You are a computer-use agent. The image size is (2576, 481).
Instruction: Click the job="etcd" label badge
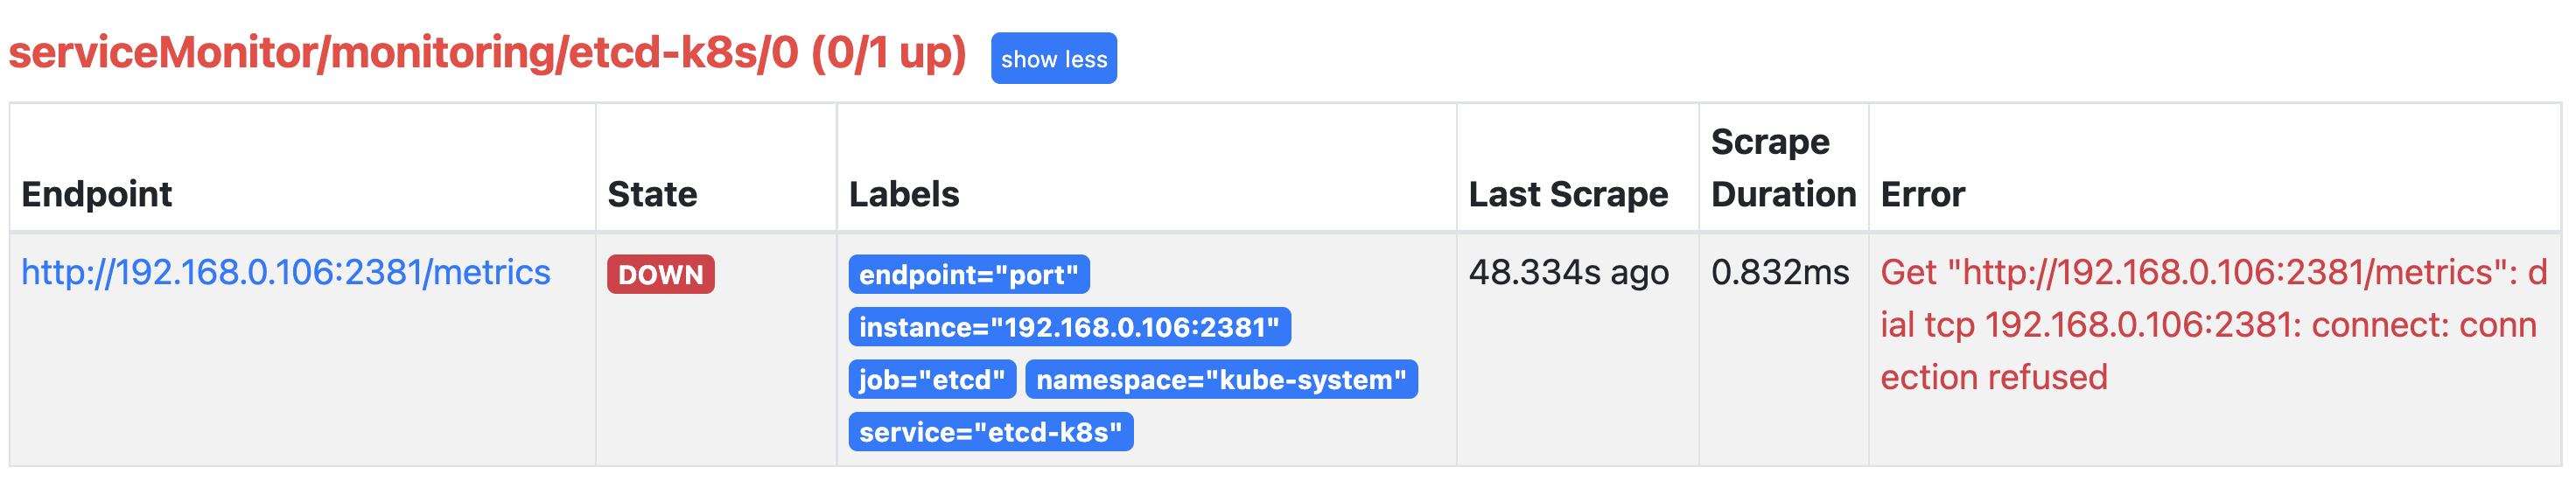point(931,380)
